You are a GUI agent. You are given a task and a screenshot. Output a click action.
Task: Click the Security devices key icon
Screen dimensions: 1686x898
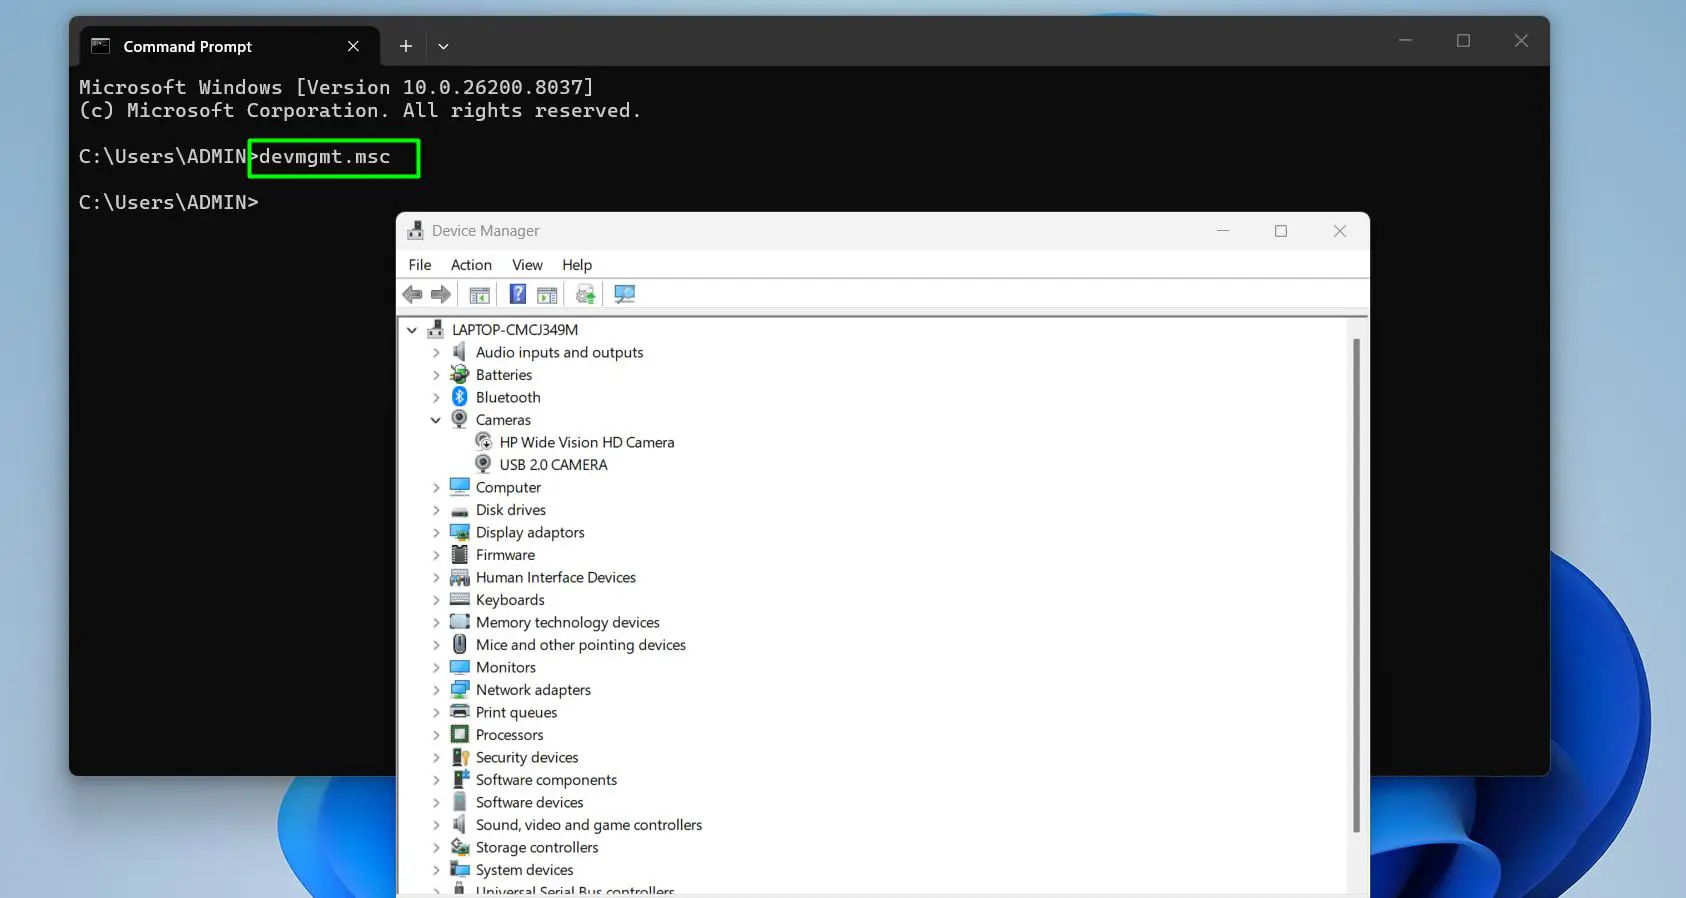point(459,757)
